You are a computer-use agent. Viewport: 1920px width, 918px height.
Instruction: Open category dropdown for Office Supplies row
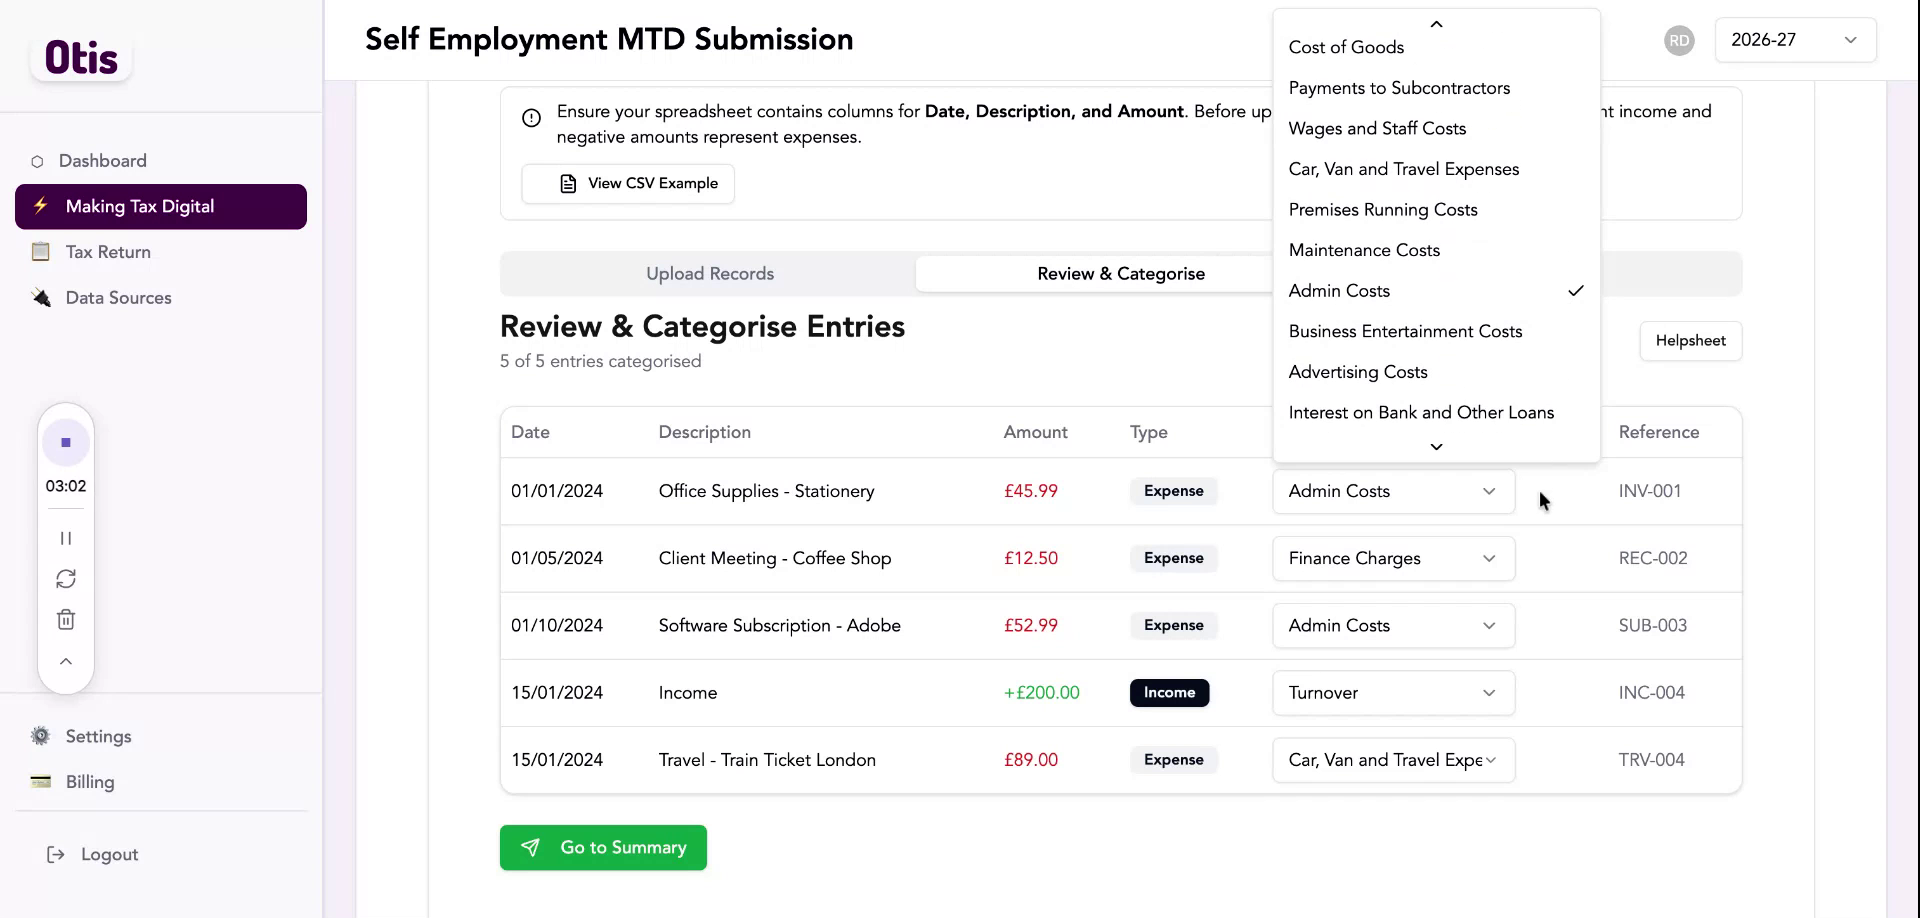[1393, 491]
